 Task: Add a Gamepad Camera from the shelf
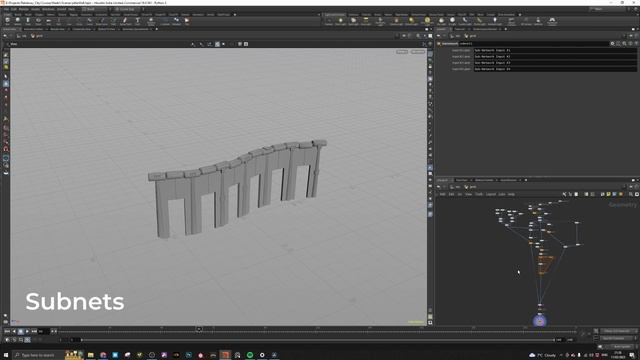click(552, 21)
